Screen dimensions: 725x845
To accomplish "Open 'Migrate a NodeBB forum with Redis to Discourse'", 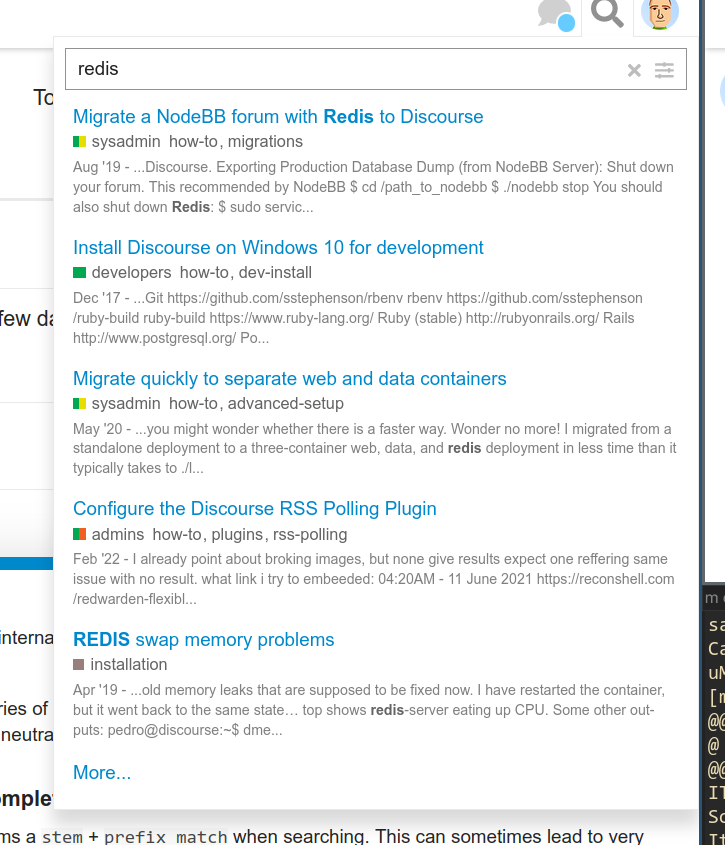I will pos(278,116).
